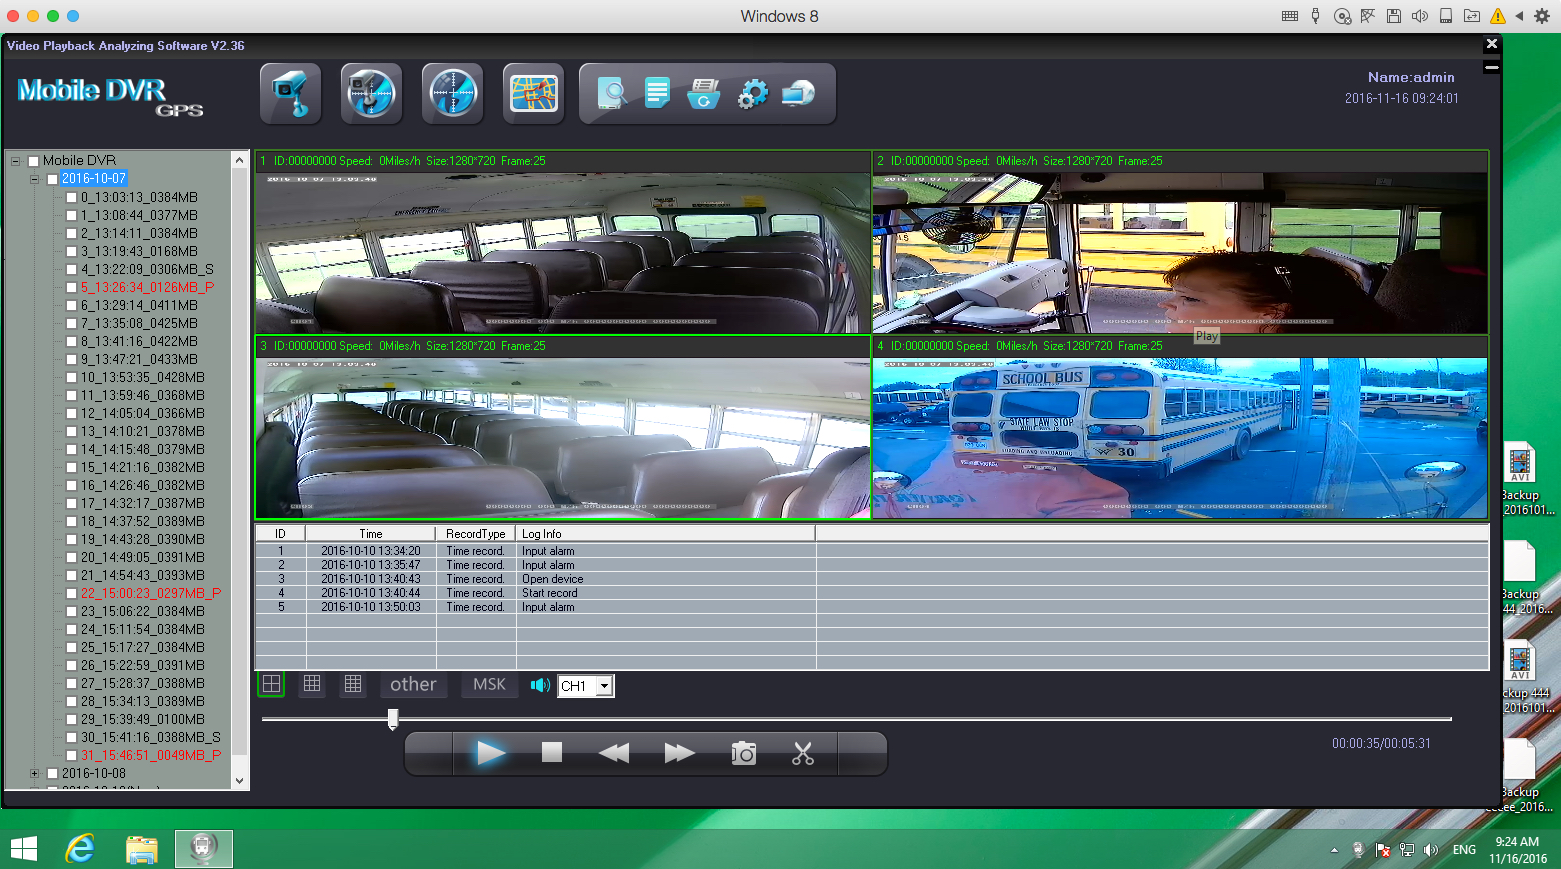
Task: Switch to four-channel grid layout icon
Action: [271, 684]
